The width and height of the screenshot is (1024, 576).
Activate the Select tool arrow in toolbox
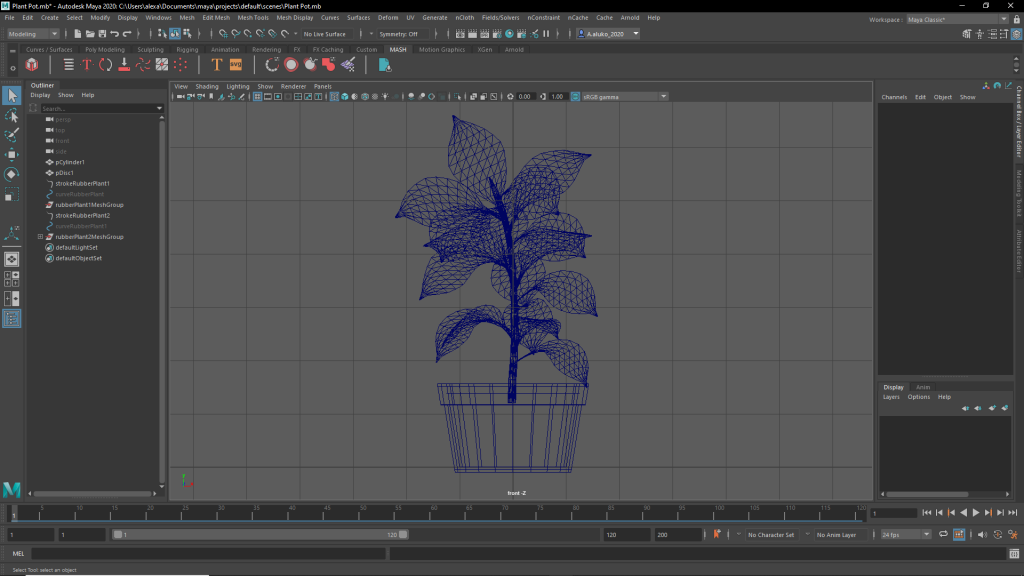click(x=12, y=96)
